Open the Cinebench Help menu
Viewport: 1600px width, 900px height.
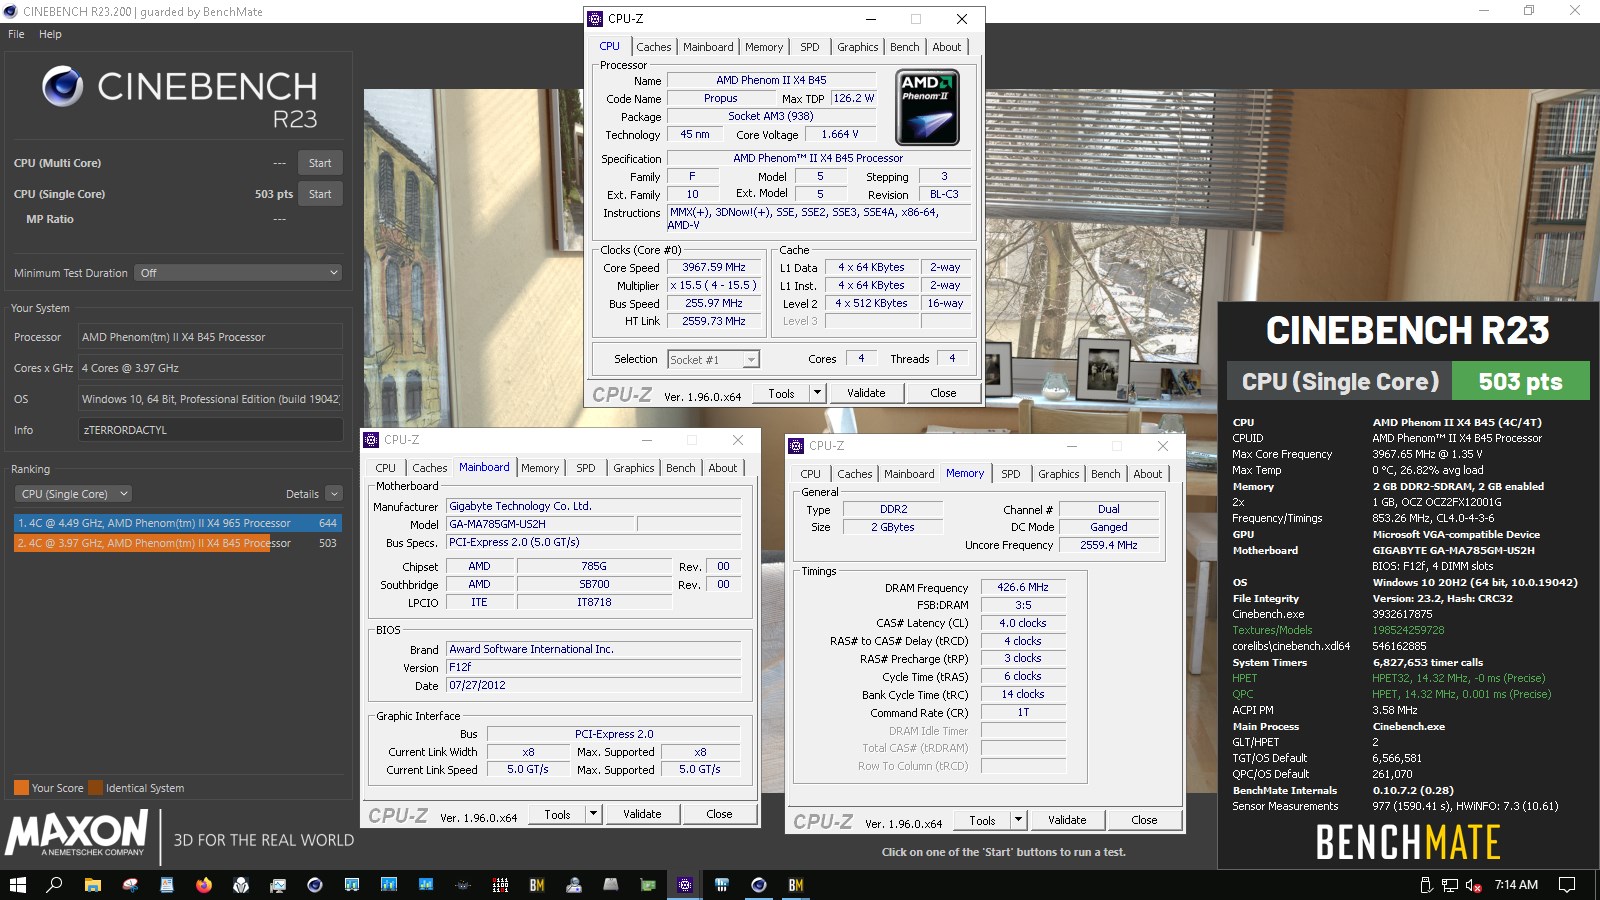[50, 34]
